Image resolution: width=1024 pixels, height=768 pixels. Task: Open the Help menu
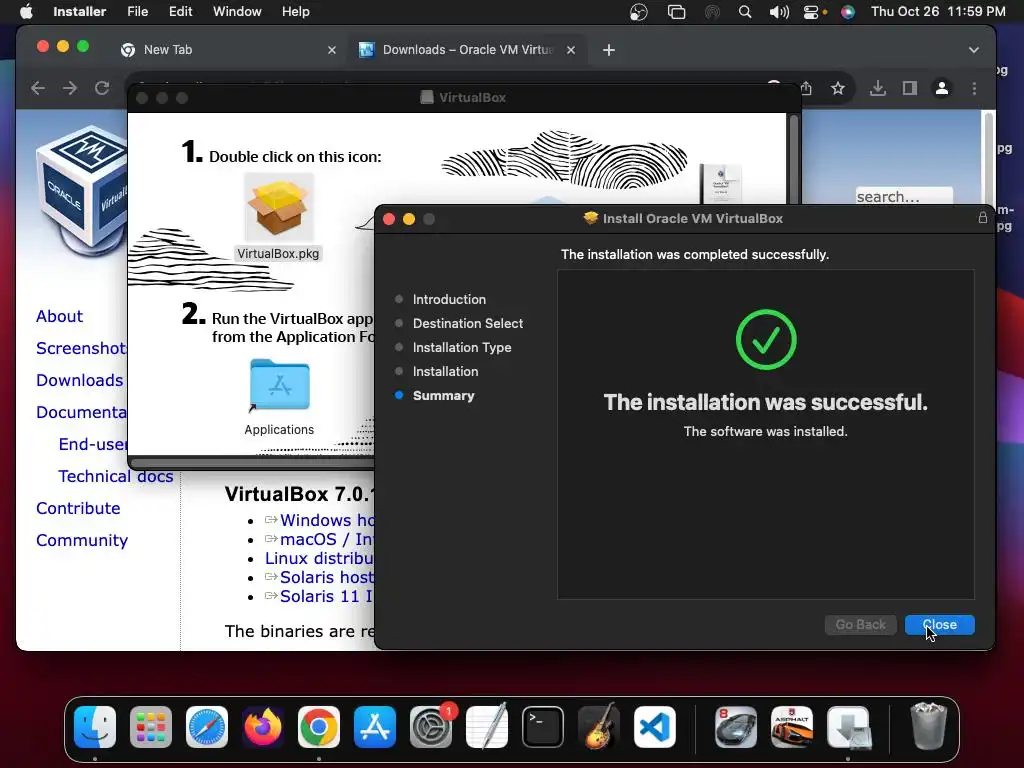(295, 12)
